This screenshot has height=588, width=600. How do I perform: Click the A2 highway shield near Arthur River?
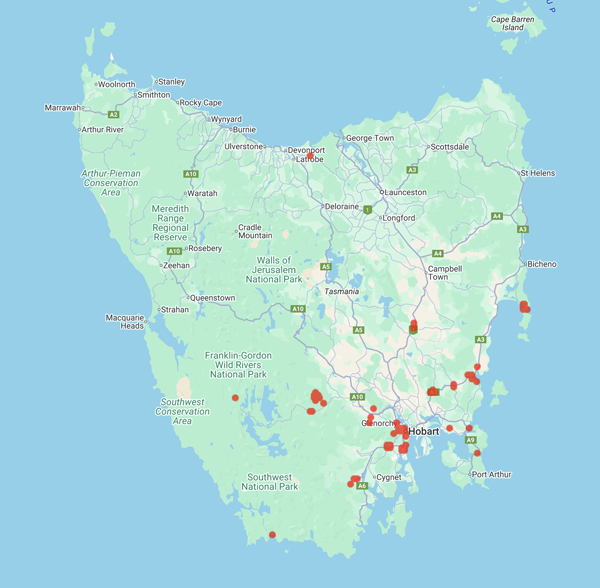point(114,115)
